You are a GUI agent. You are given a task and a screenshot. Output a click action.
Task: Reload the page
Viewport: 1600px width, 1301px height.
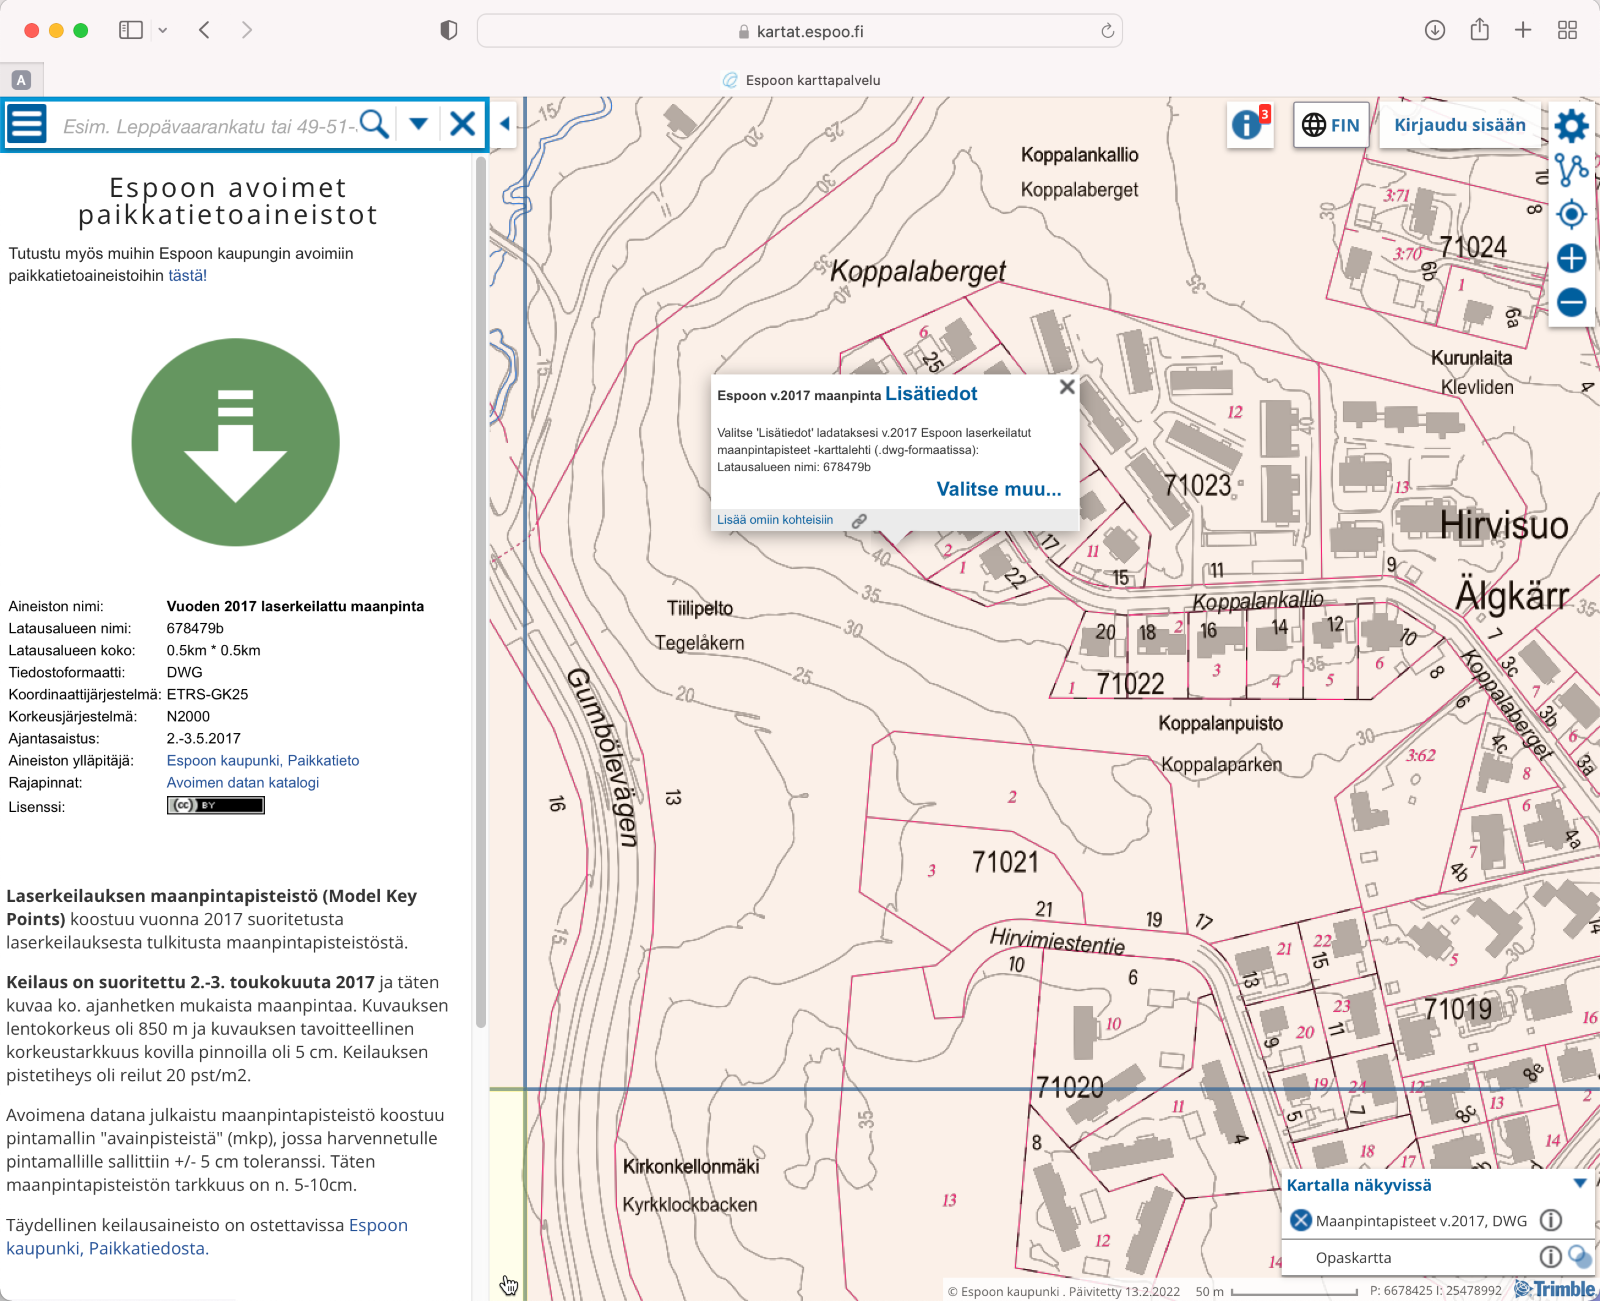[x=1108, y=31]
